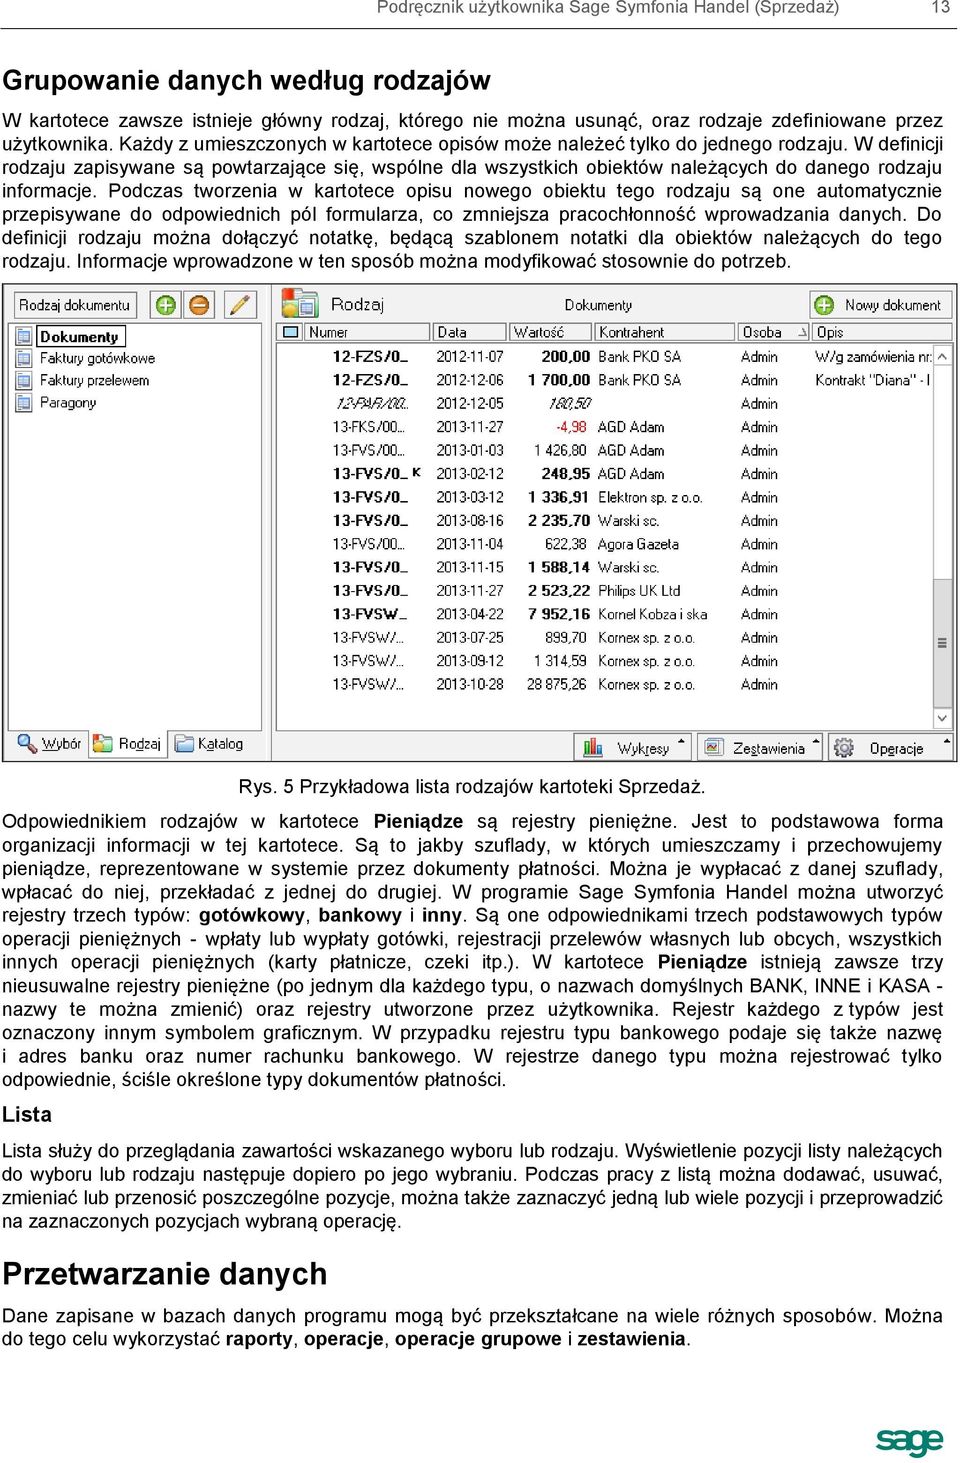The height and width of the screenshot is (1463, 960).
Task: Click the scroll up arrow of the list
Action: coord(943,355)
